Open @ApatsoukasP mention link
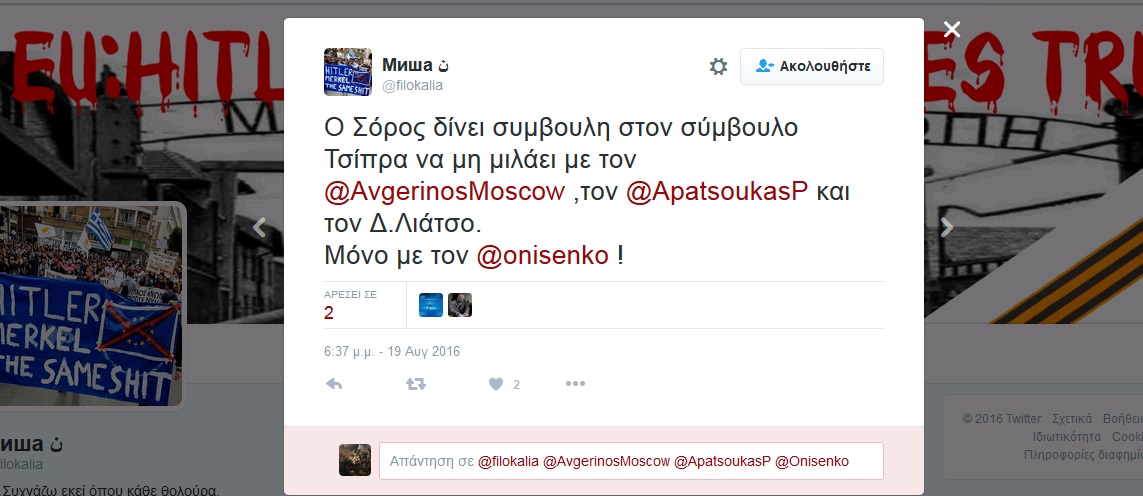Image resolution: width=1143 pixels, height=496 pixels. [717, 192]
